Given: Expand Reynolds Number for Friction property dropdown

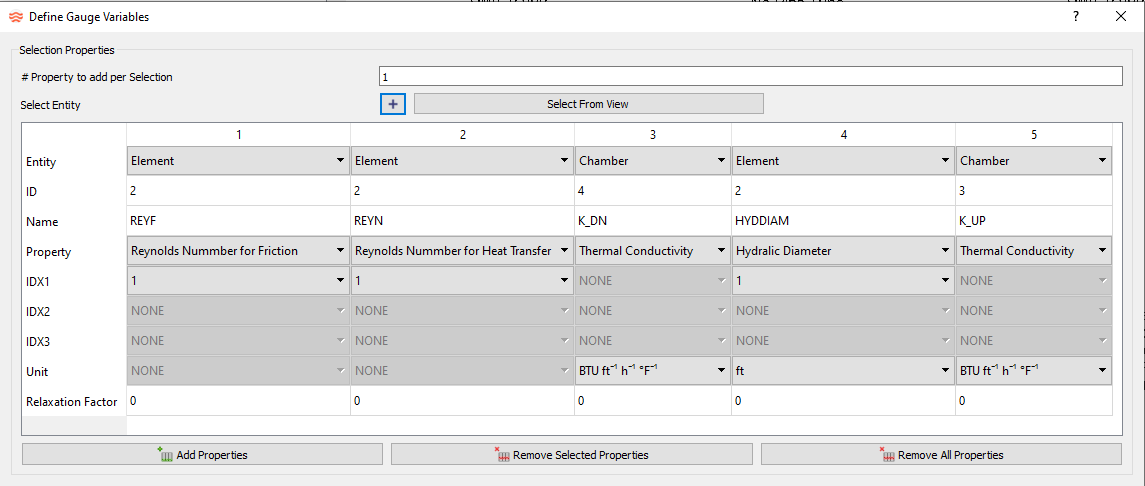Looking at the screenshot, I should point(238,251).
